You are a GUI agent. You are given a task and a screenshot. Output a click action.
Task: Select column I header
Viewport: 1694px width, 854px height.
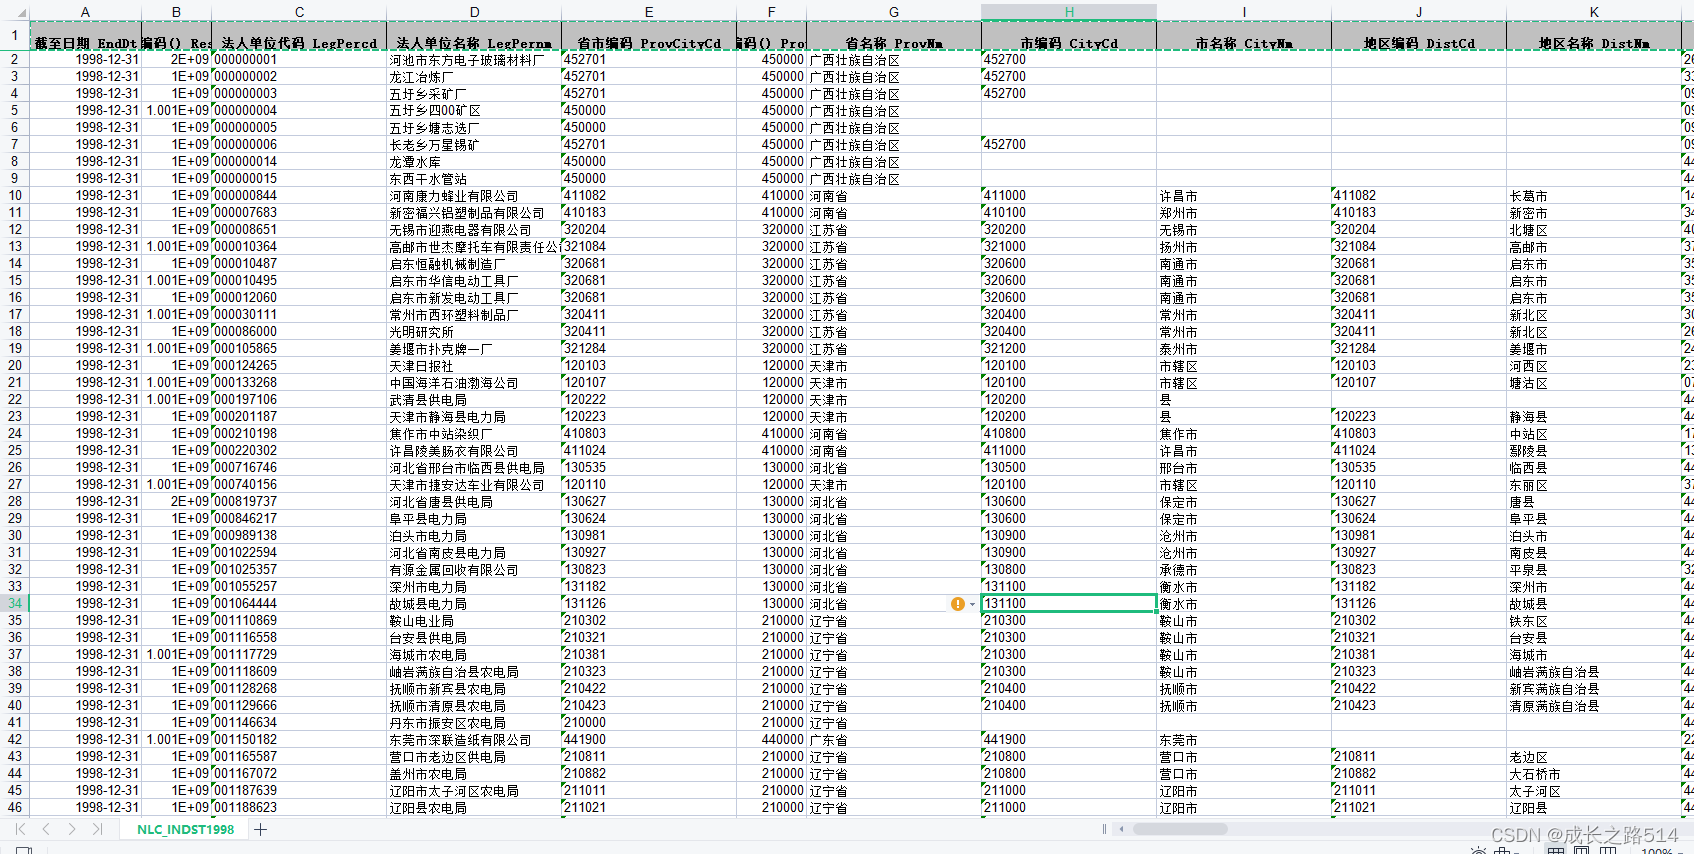(1244, 12)
